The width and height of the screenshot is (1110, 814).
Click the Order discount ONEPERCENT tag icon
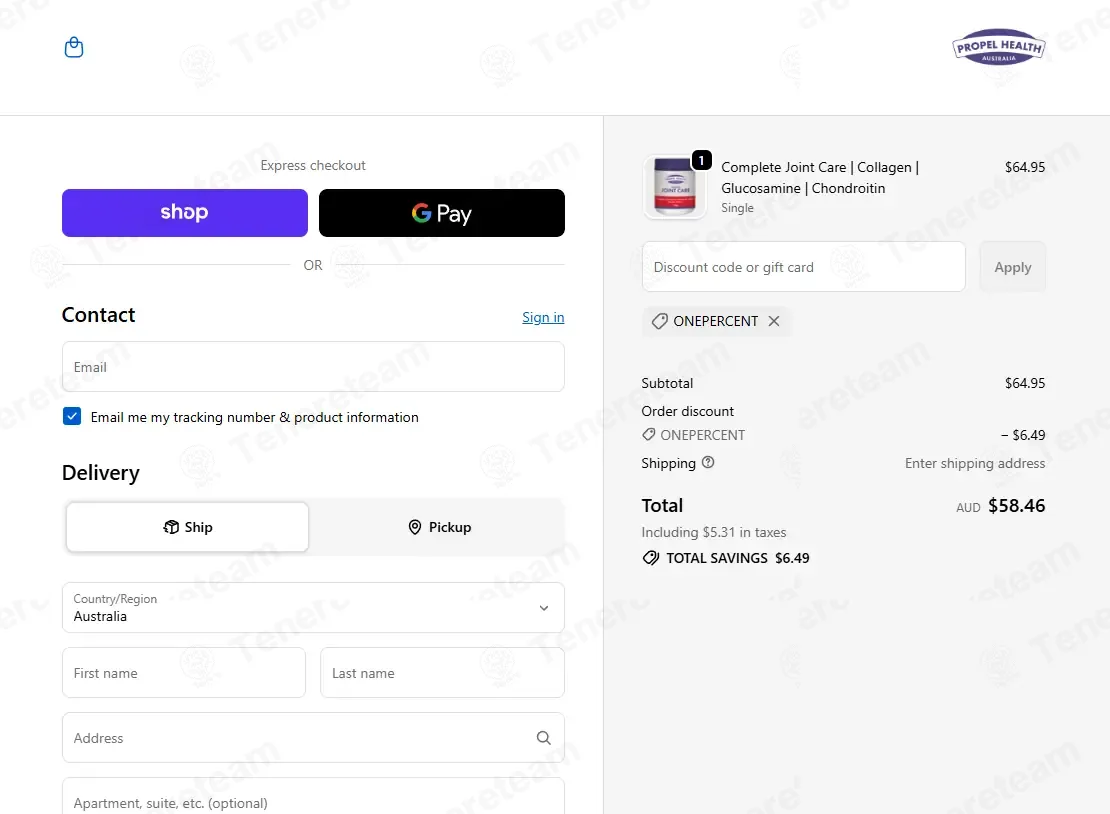pos(648,435)
